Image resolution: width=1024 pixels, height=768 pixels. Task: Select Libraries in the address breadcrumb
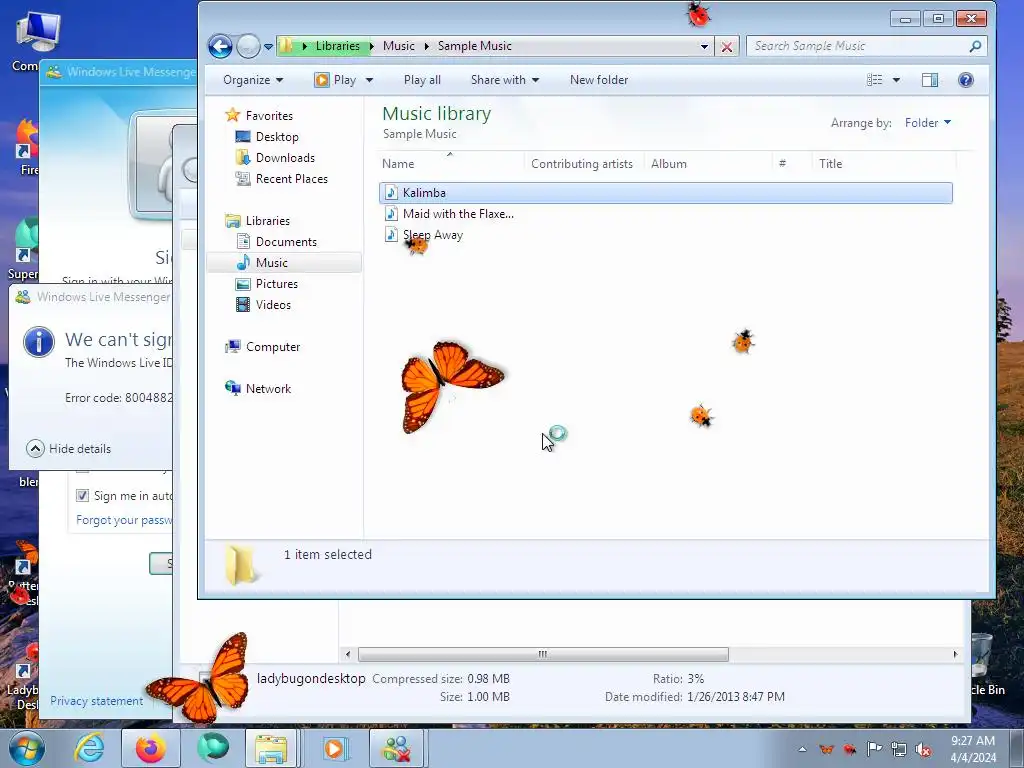337,46
